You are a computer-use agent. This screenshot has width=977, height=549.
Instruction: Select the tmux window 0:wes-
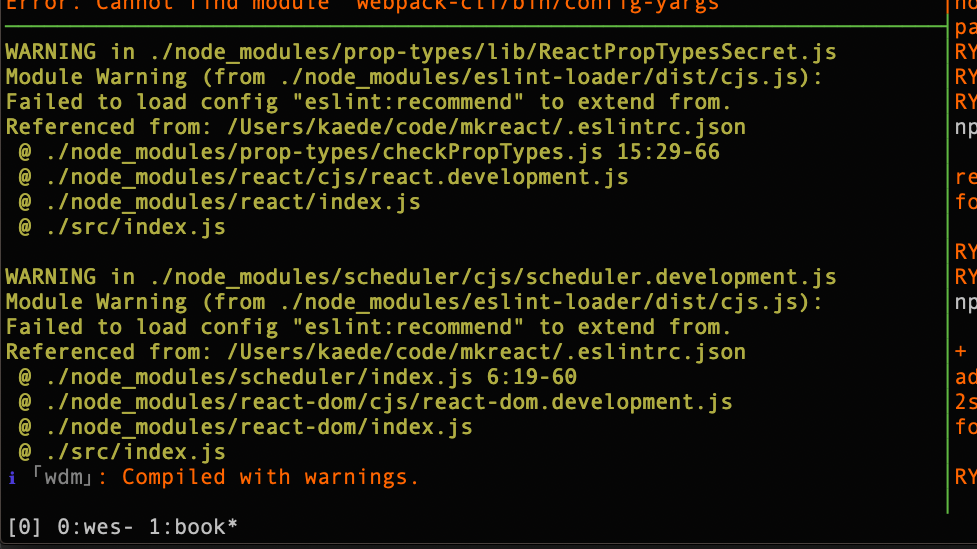click(x=95, y=527)
